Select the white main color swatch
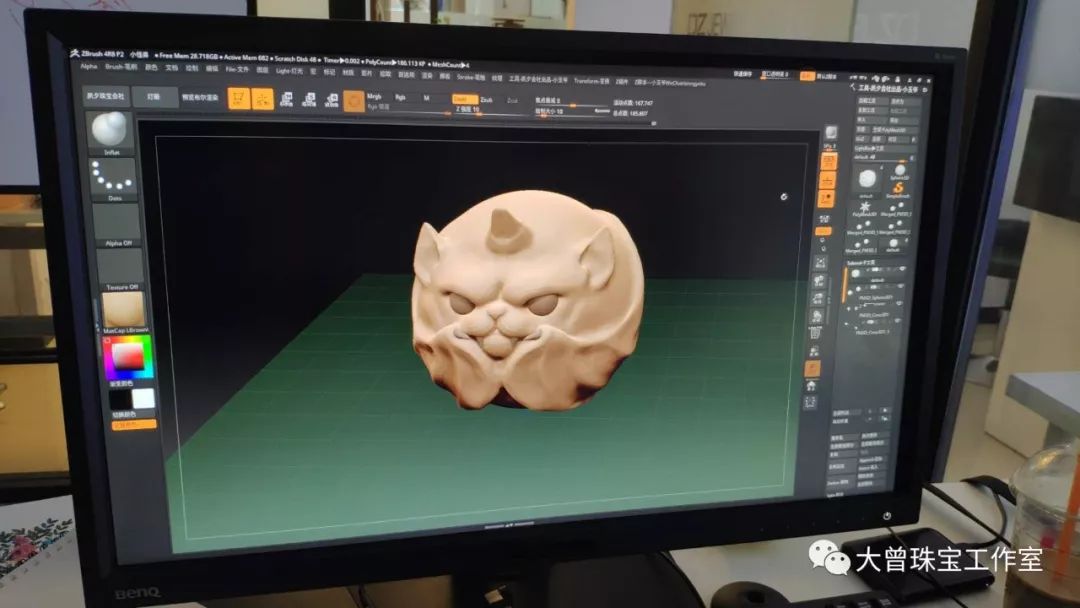Screen dimensions: 1080x608 pyautogui.click(x=143, y=398)
